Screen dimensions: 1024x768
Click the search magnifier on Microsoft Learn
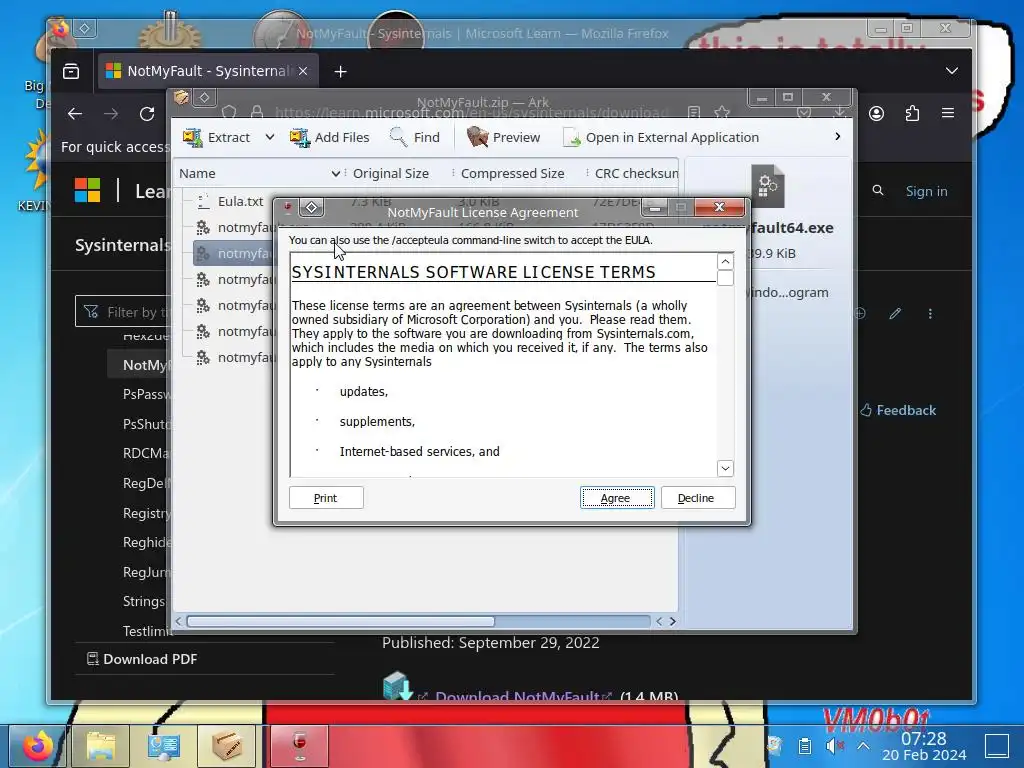tap(878, 190)
